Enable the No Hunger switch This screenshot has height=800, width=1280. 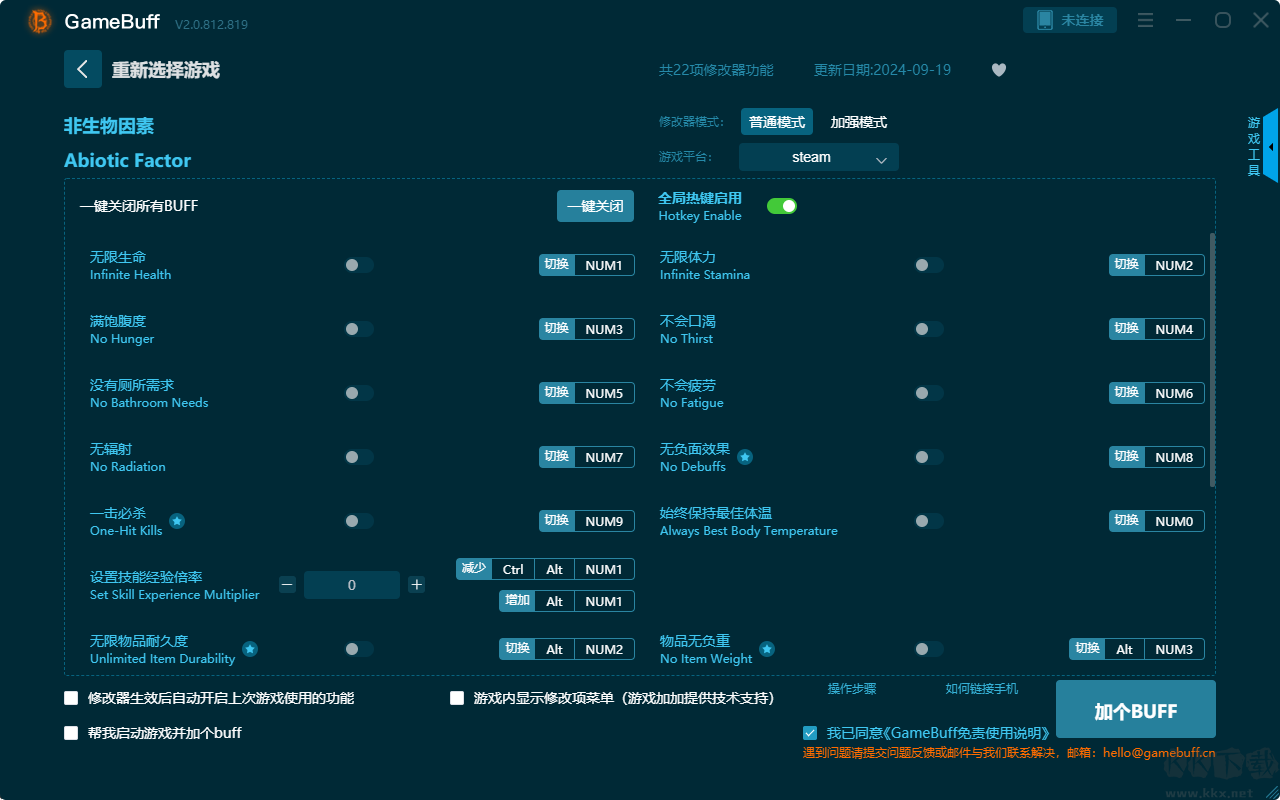tap(359, 329)
